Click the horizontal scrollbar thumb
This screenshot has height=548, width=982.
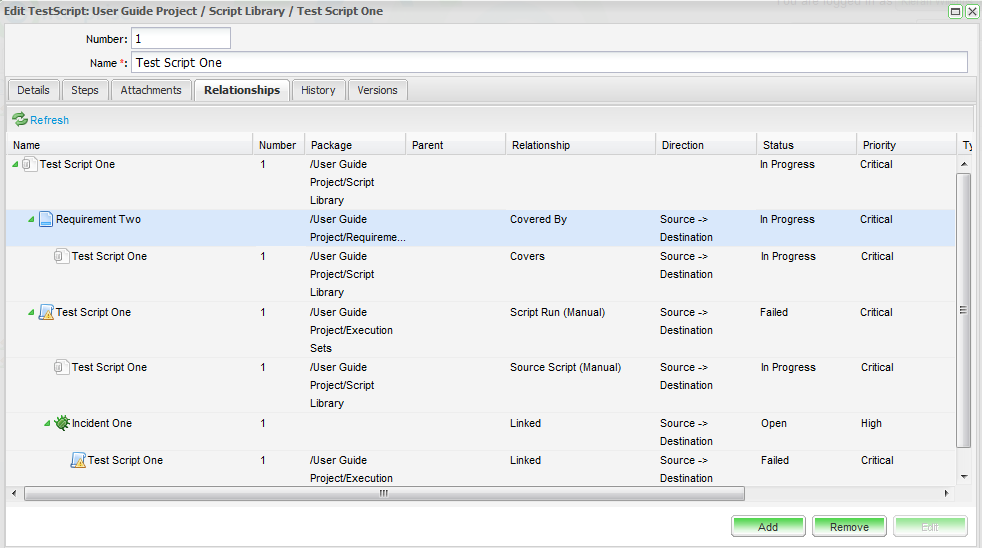coord(383,493)
